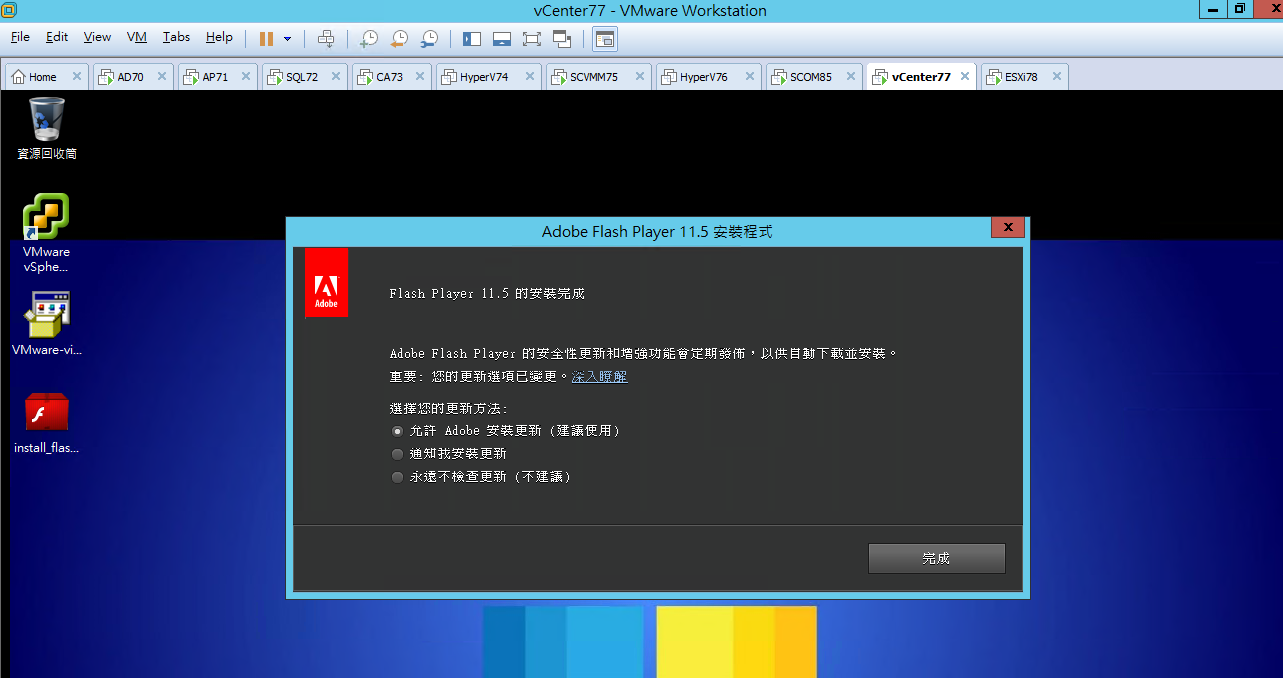The image size is (1283, 678).
Task: Select the install_flash desktop icon
Action: click(46, 422)
